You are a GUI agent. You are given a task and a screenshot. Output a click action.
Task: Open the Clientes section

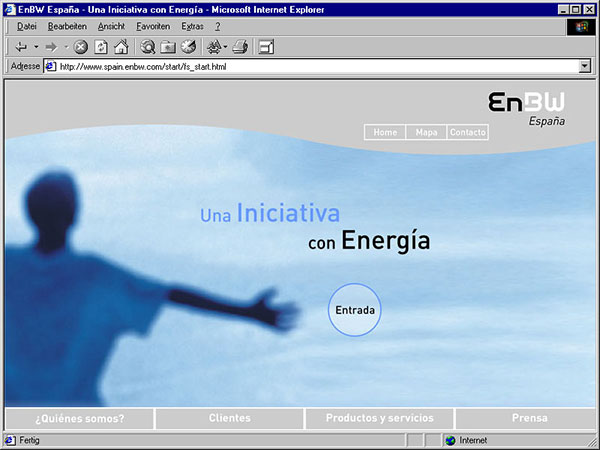pyautogui.click(x=230, y=418)
